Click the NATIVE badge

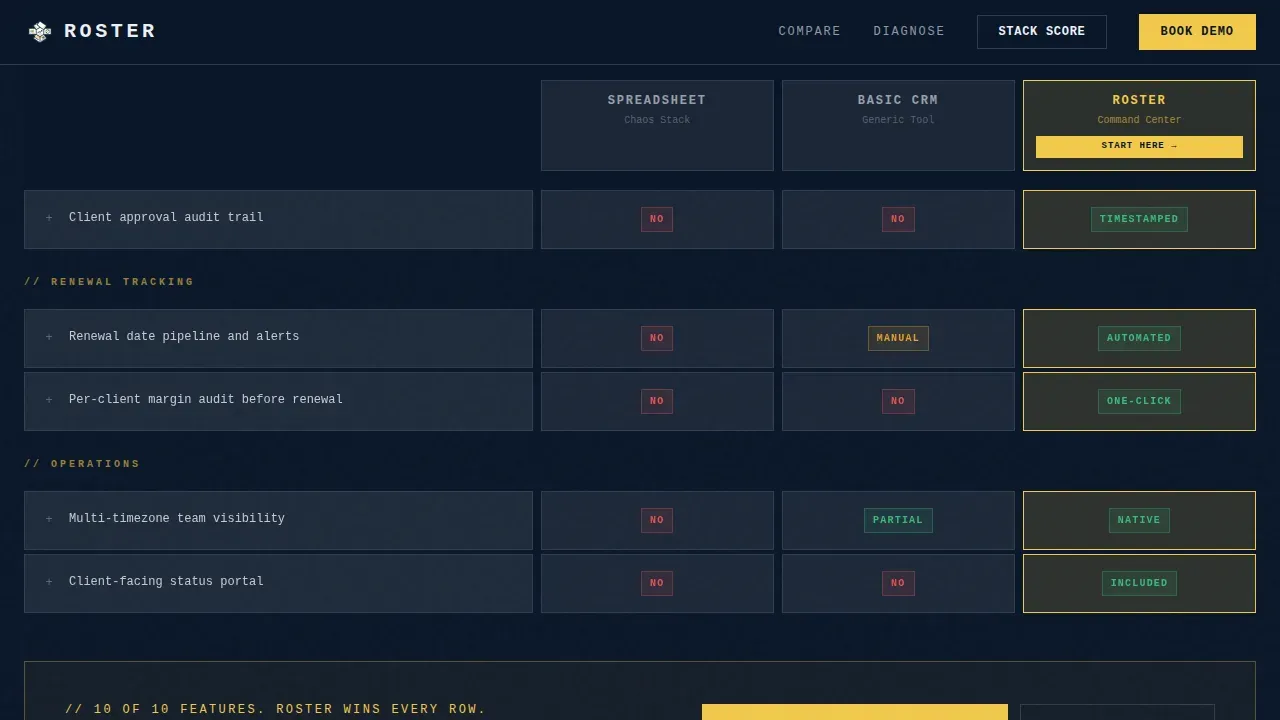[1139, 520]
